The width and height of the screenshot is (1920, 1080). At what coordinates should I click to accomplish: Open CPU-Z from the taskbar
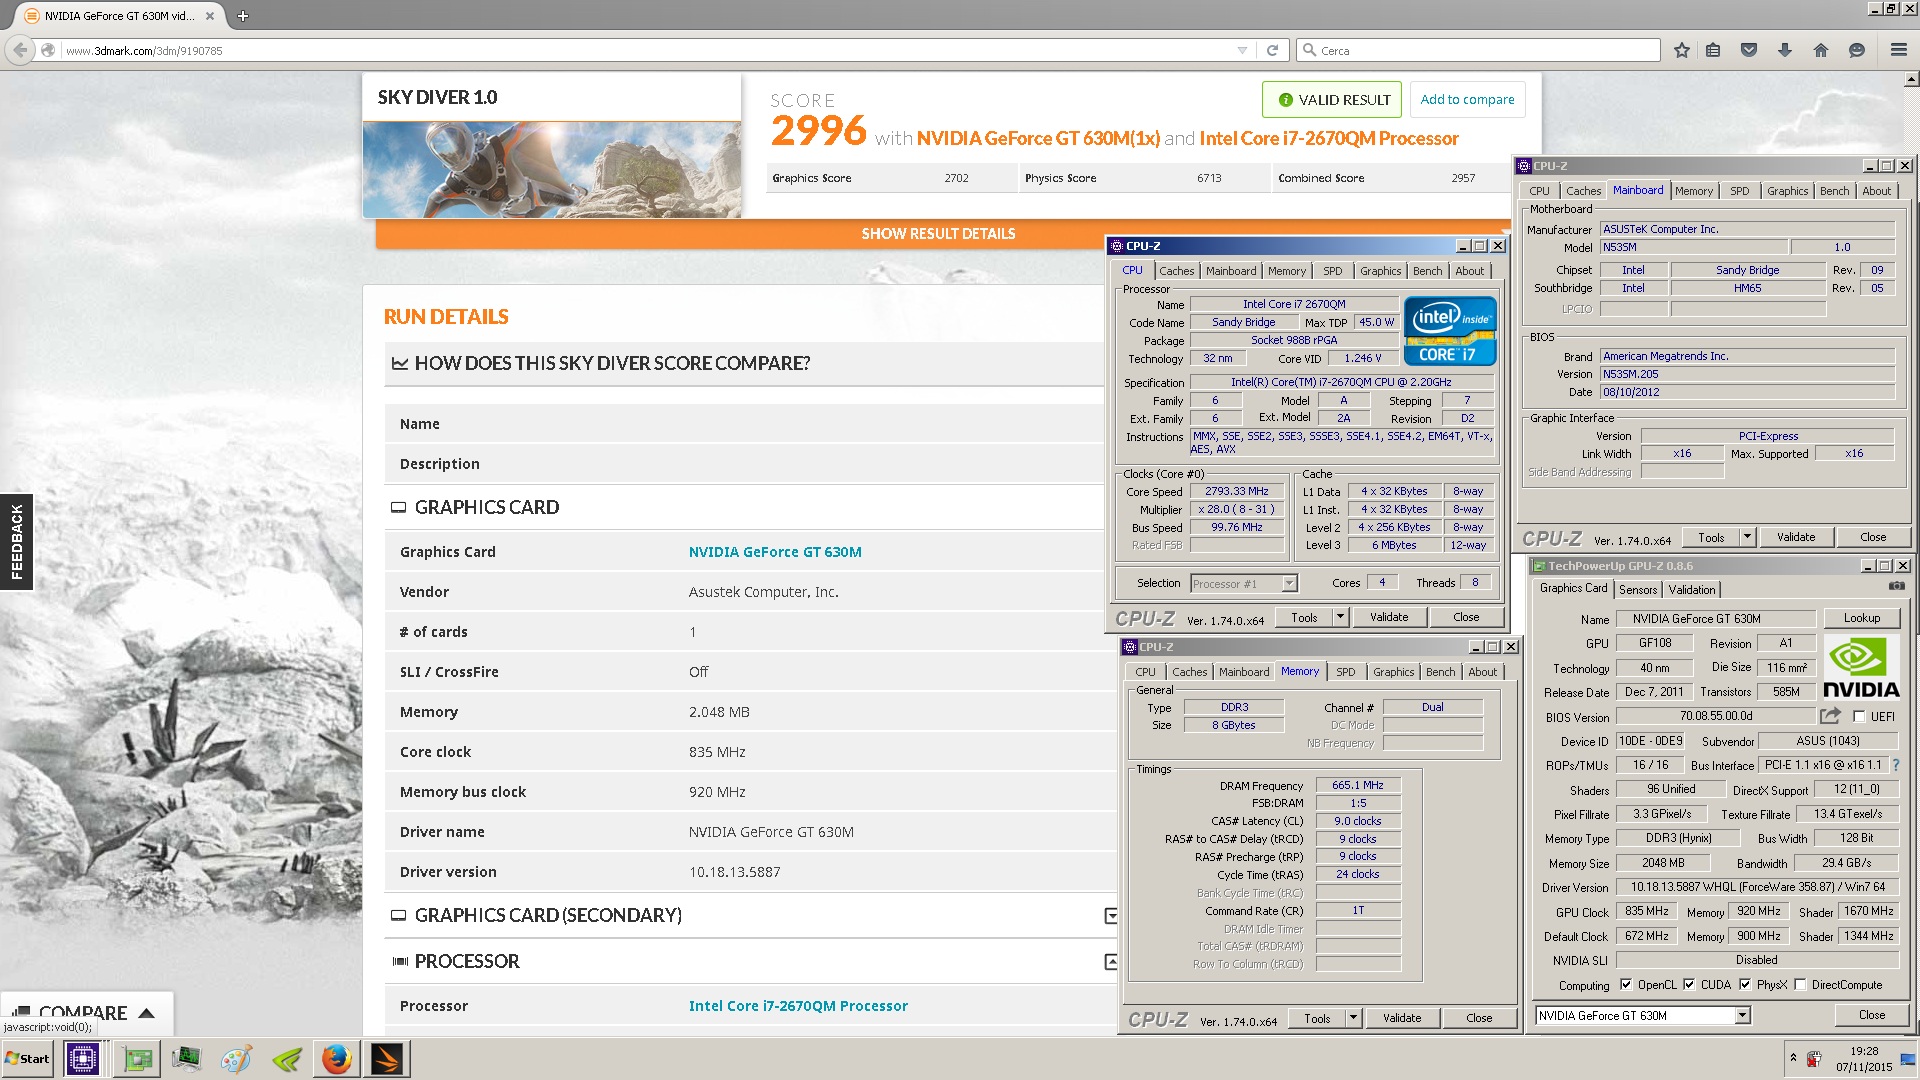click(x=82, y=1058)
